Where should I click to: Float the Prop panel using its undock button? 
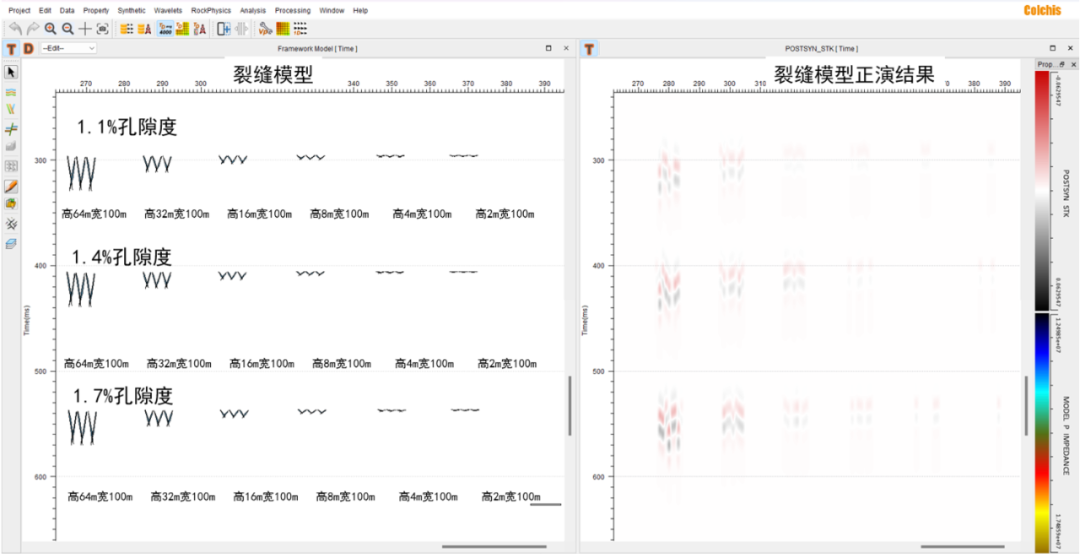point(1061,63)
